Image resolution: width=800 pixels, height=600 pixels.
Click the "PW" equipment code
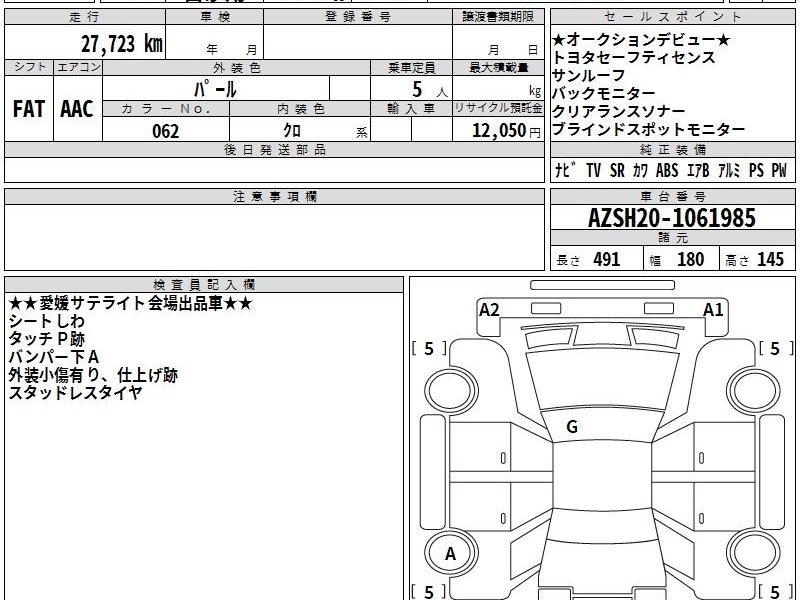[x=779, y=170]
